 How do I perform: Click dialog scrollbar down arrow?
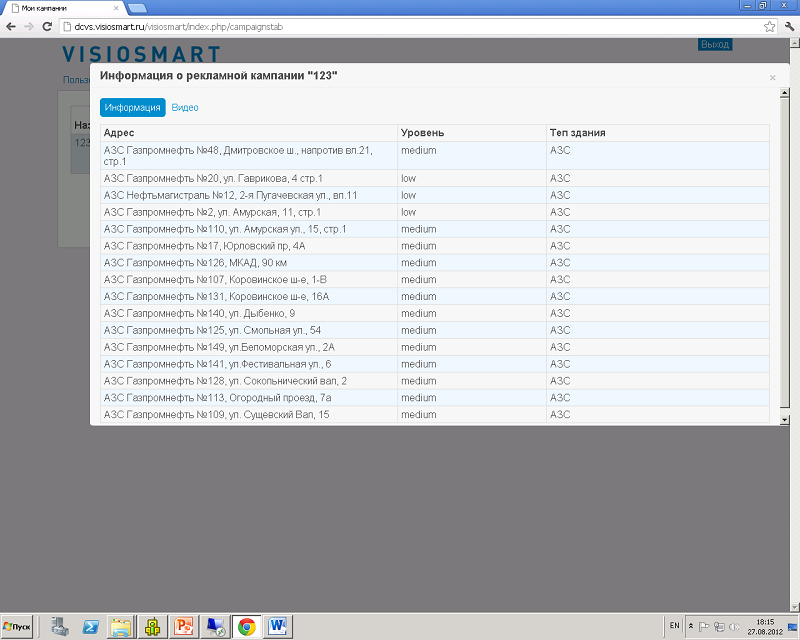tap(785, 420)
